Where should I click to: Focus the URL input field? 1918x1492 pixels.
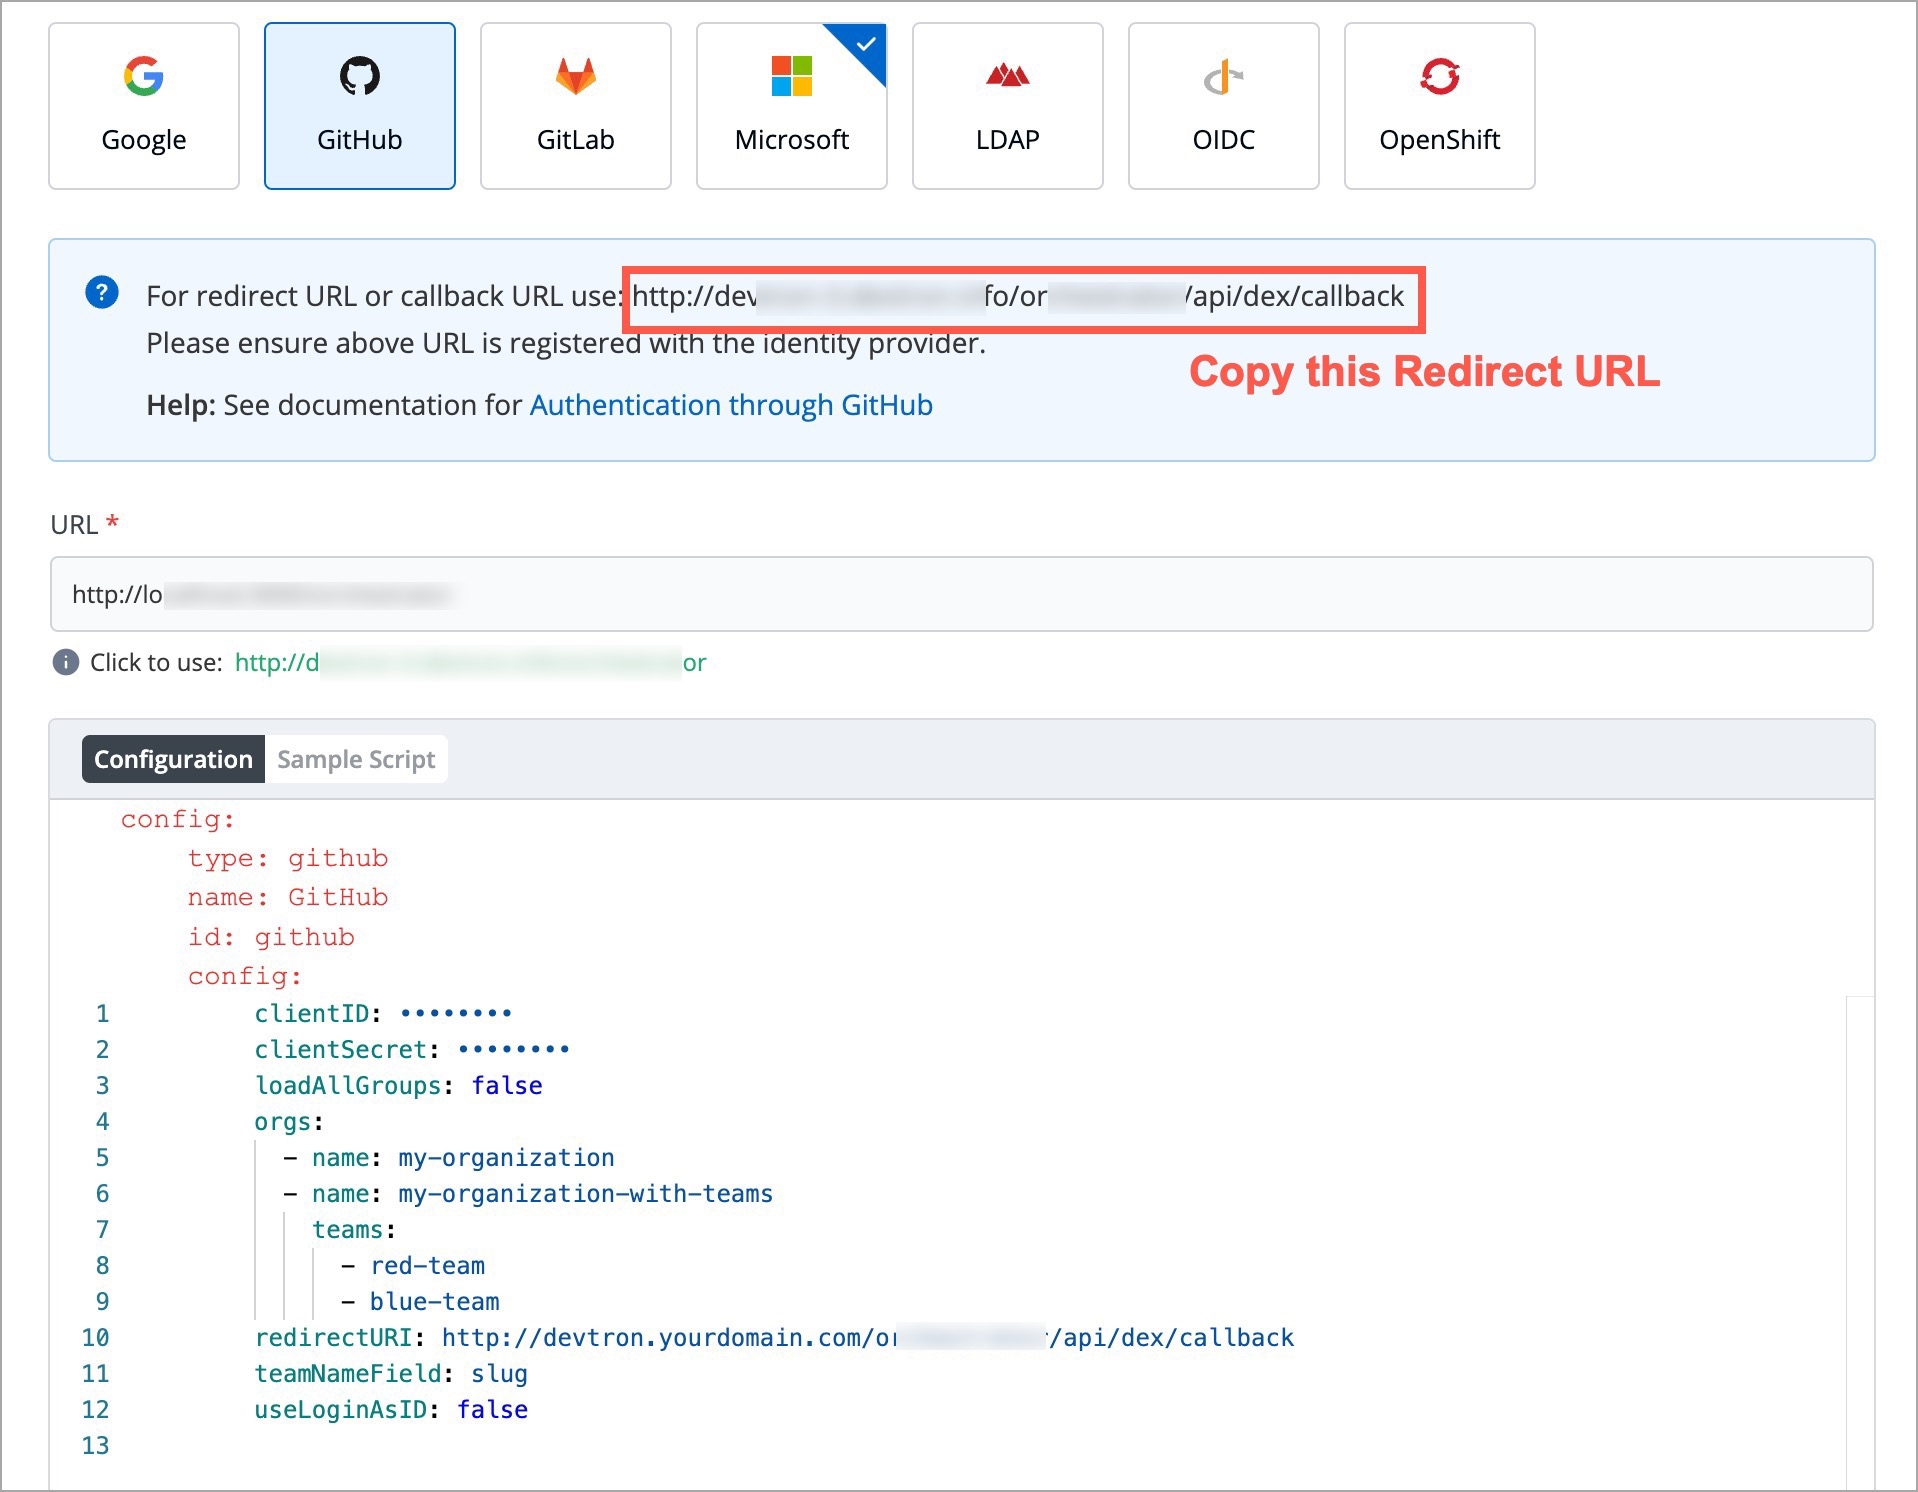coord(960,594)
